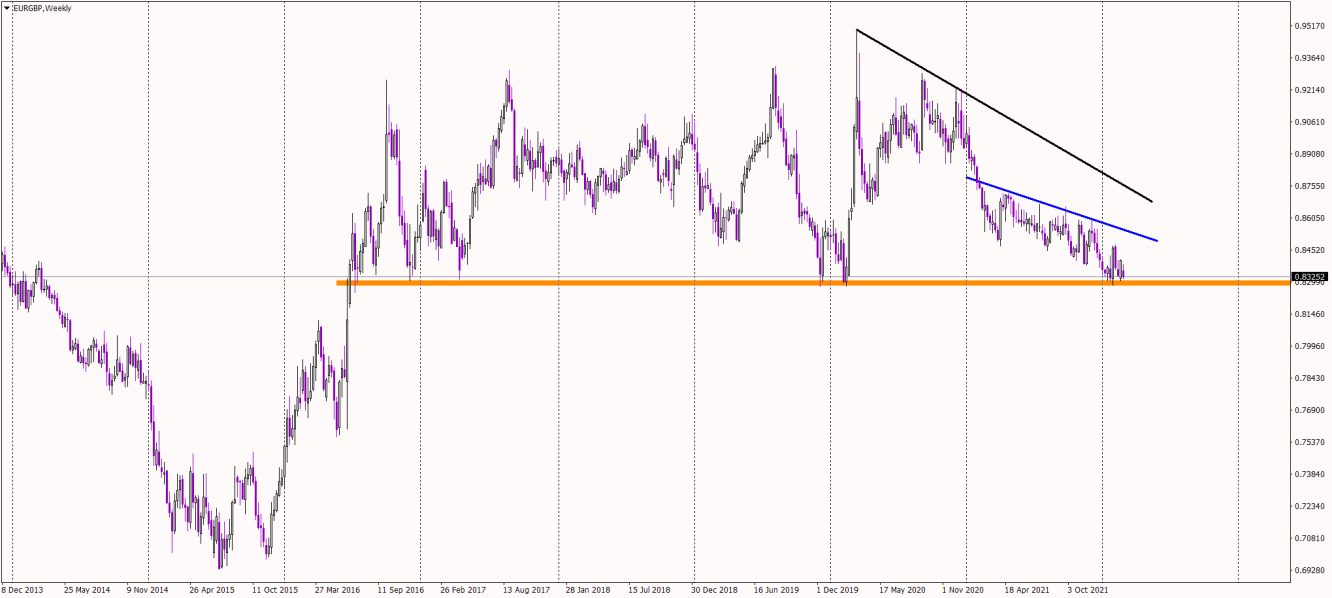This screenshot has height=598, width=1332.
Task: Click the 0.87550 price axis label
Action: pyautogui.click(x=1309, y=186)
